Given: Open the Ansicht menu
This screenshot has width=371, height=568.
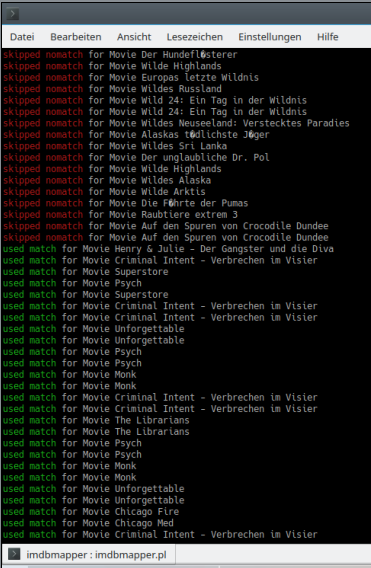Looking at the screenshot, I should (134, 37).
